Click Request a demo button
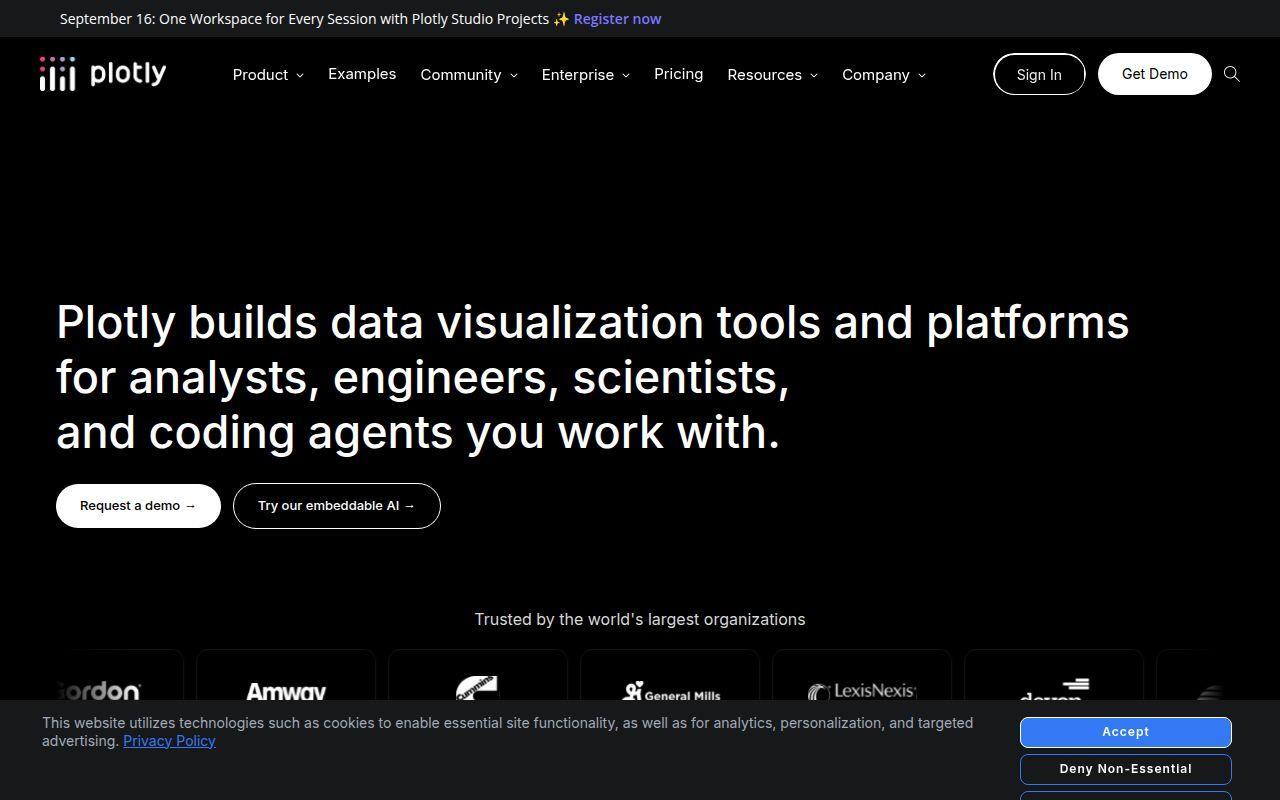This screenshot has width=1280, height=800. pos(138,506)
